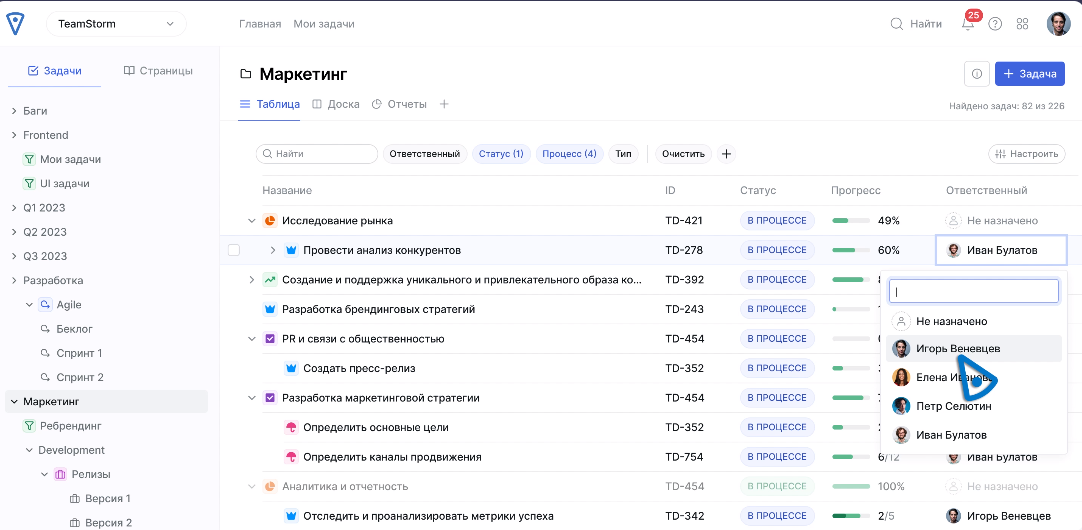Open the TeamStorm workspace dropdown
Viewport: 1082px width, 530px height.
[x=116, y=24]
